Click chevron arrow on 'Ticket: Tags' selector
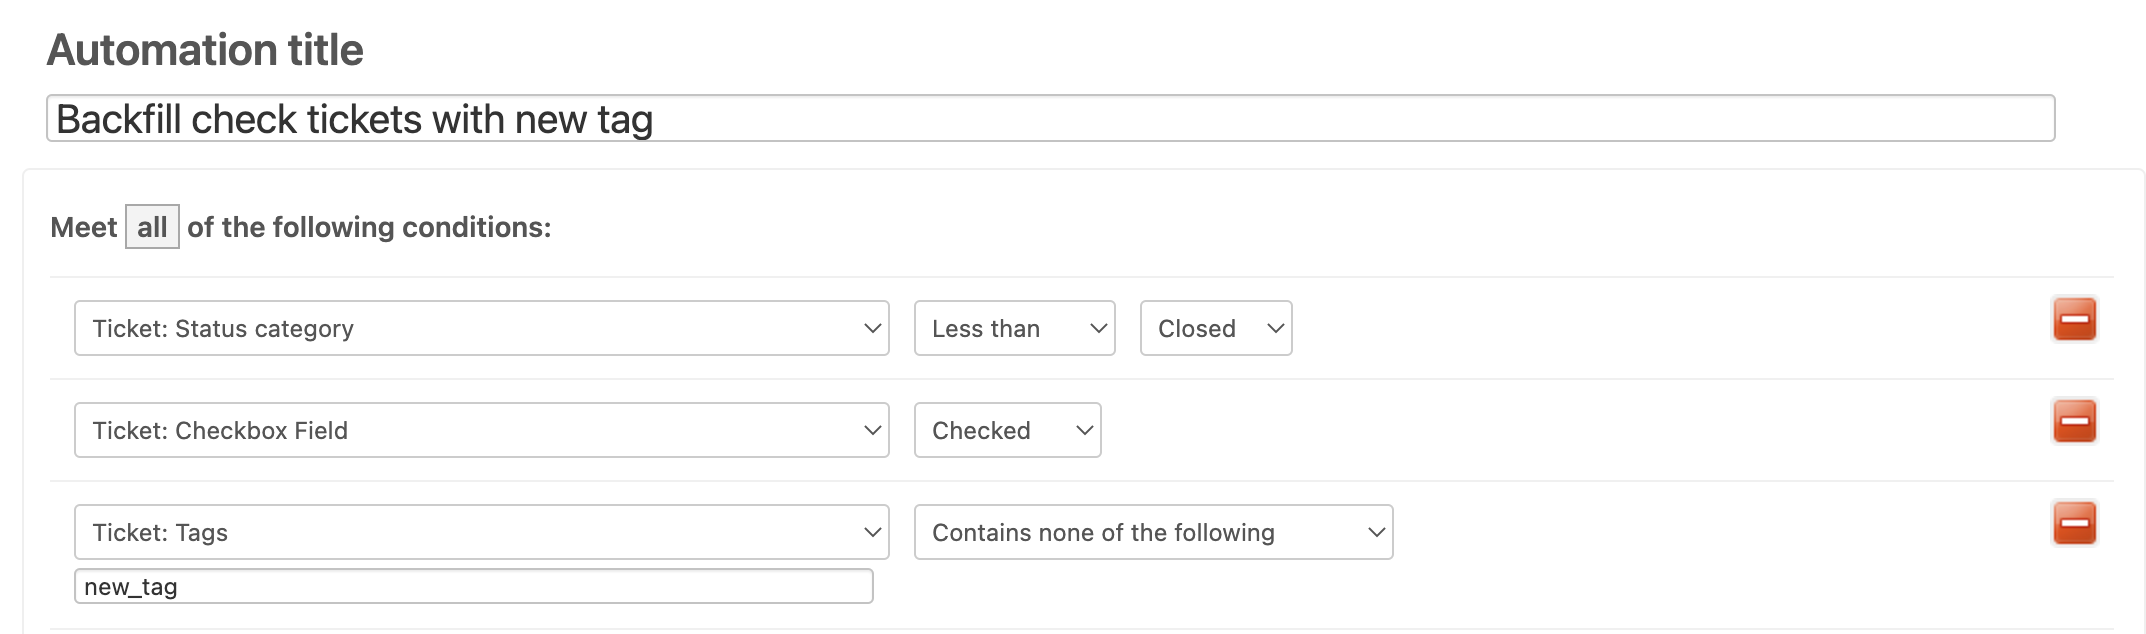The width and height of the screenshot is (2146, 634). (872, 532)
